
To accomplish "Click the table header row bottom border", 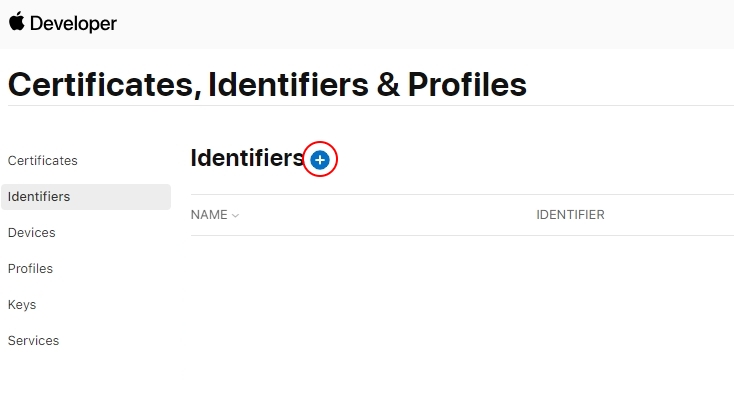I will click(x=462, y=235).
